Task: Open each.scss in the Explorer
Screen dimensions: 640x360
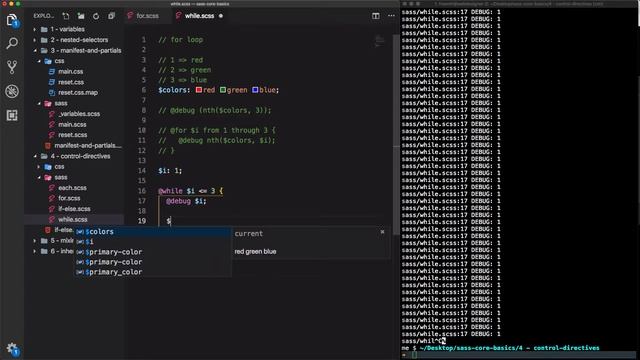Action: pos(73,188)
